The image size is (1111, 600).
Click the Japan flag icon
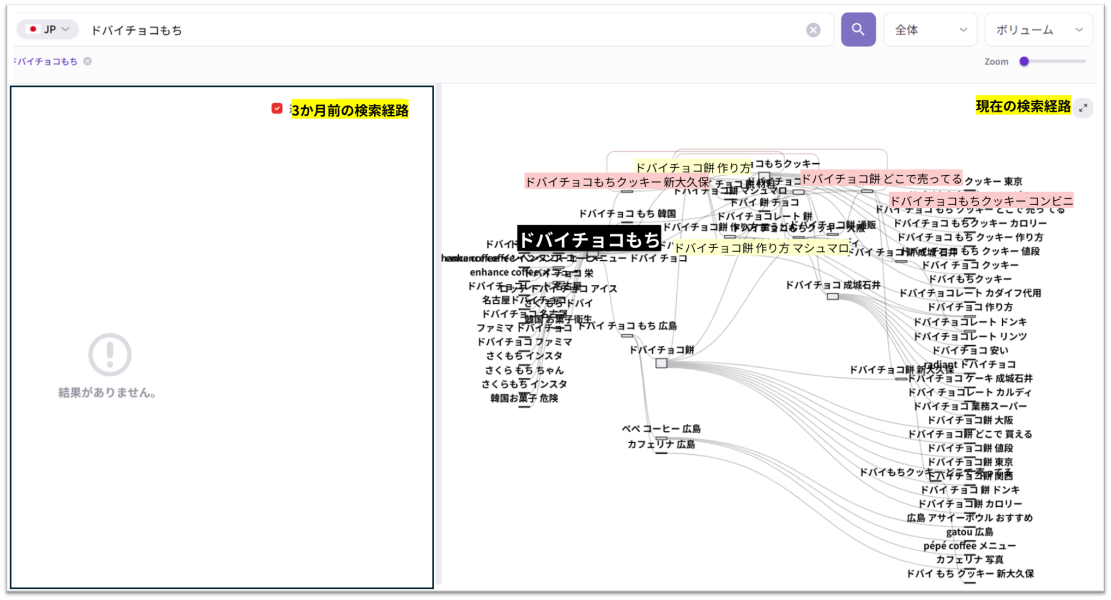(x=33, y=30)
